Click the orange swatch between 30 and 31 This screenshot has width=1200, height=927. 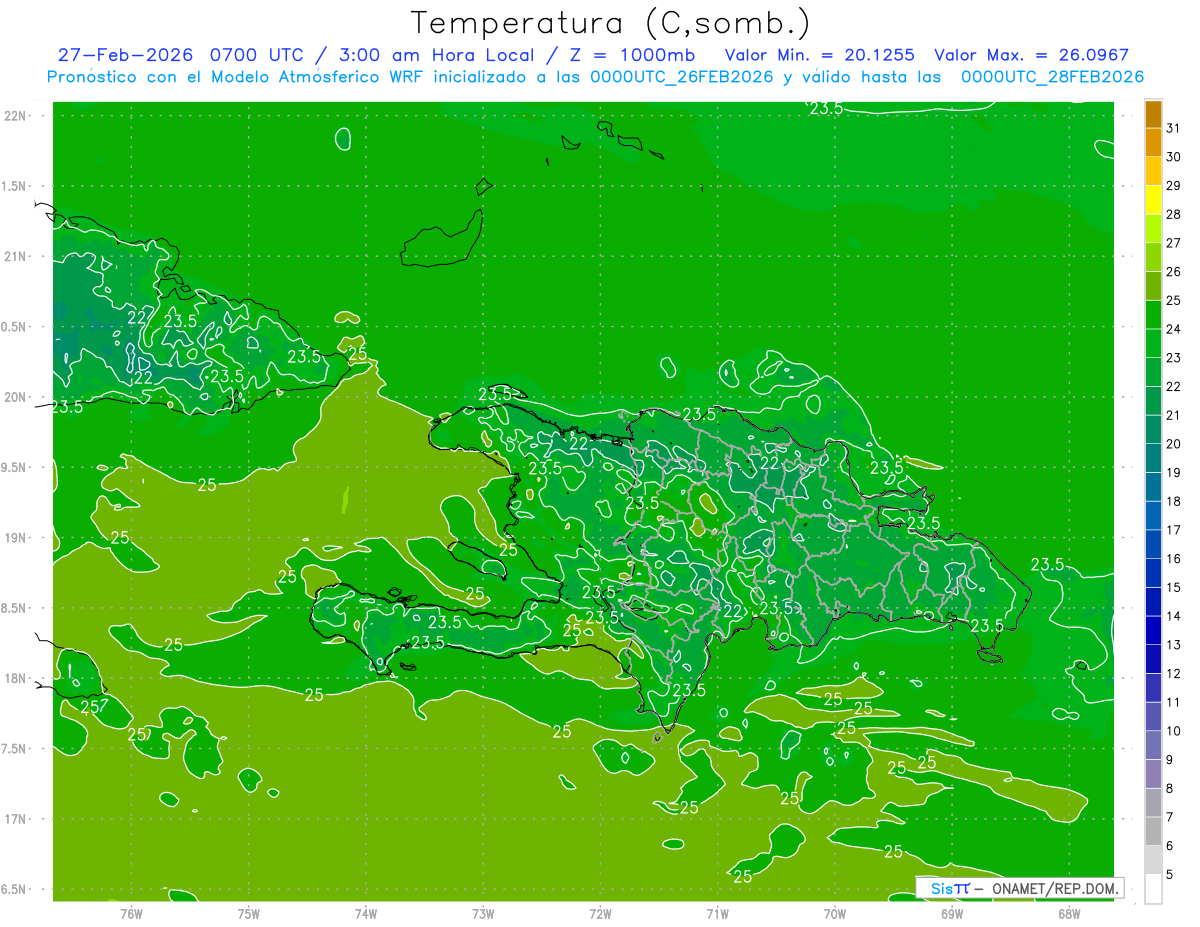(x=1153, y=142)
